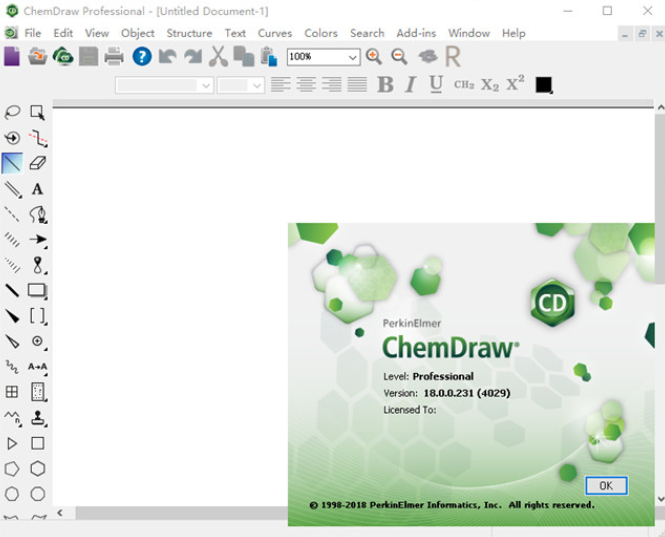Select the Table tool
Screen dimensions: 665x537
(12, 392)
